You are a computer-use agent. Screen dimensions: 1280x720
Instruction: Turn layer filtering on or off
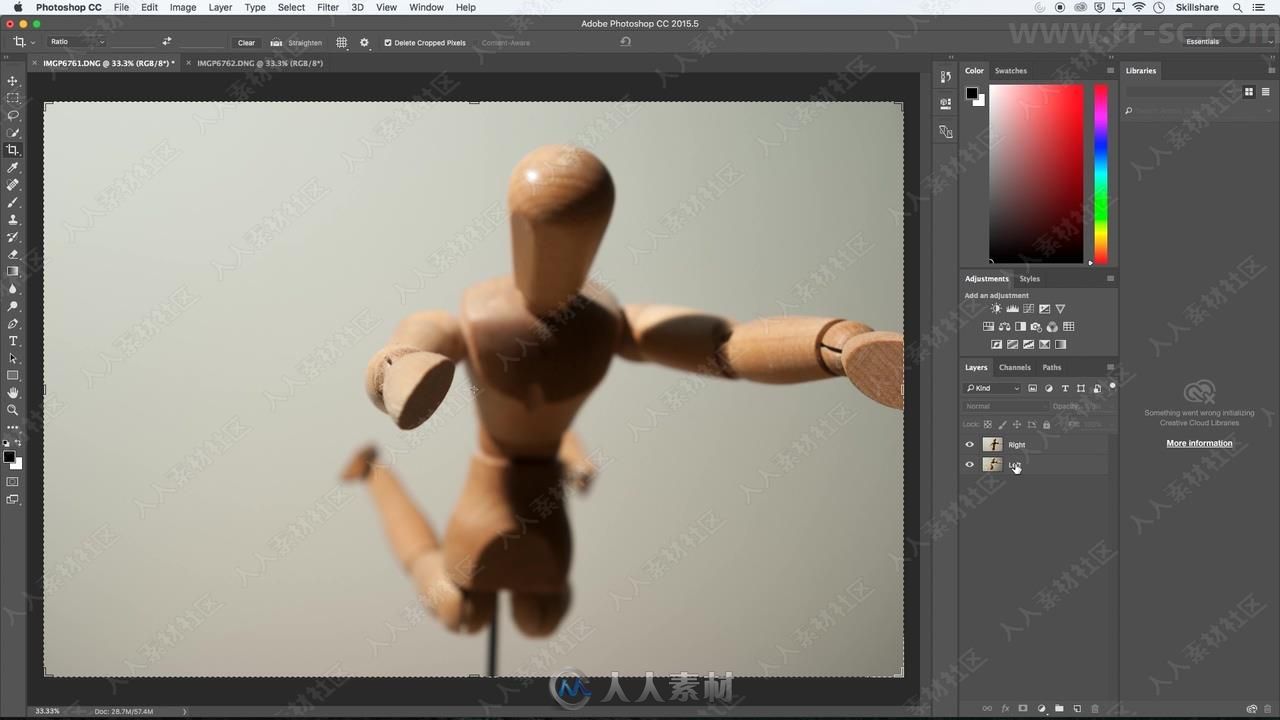(x=1112, y=386)
